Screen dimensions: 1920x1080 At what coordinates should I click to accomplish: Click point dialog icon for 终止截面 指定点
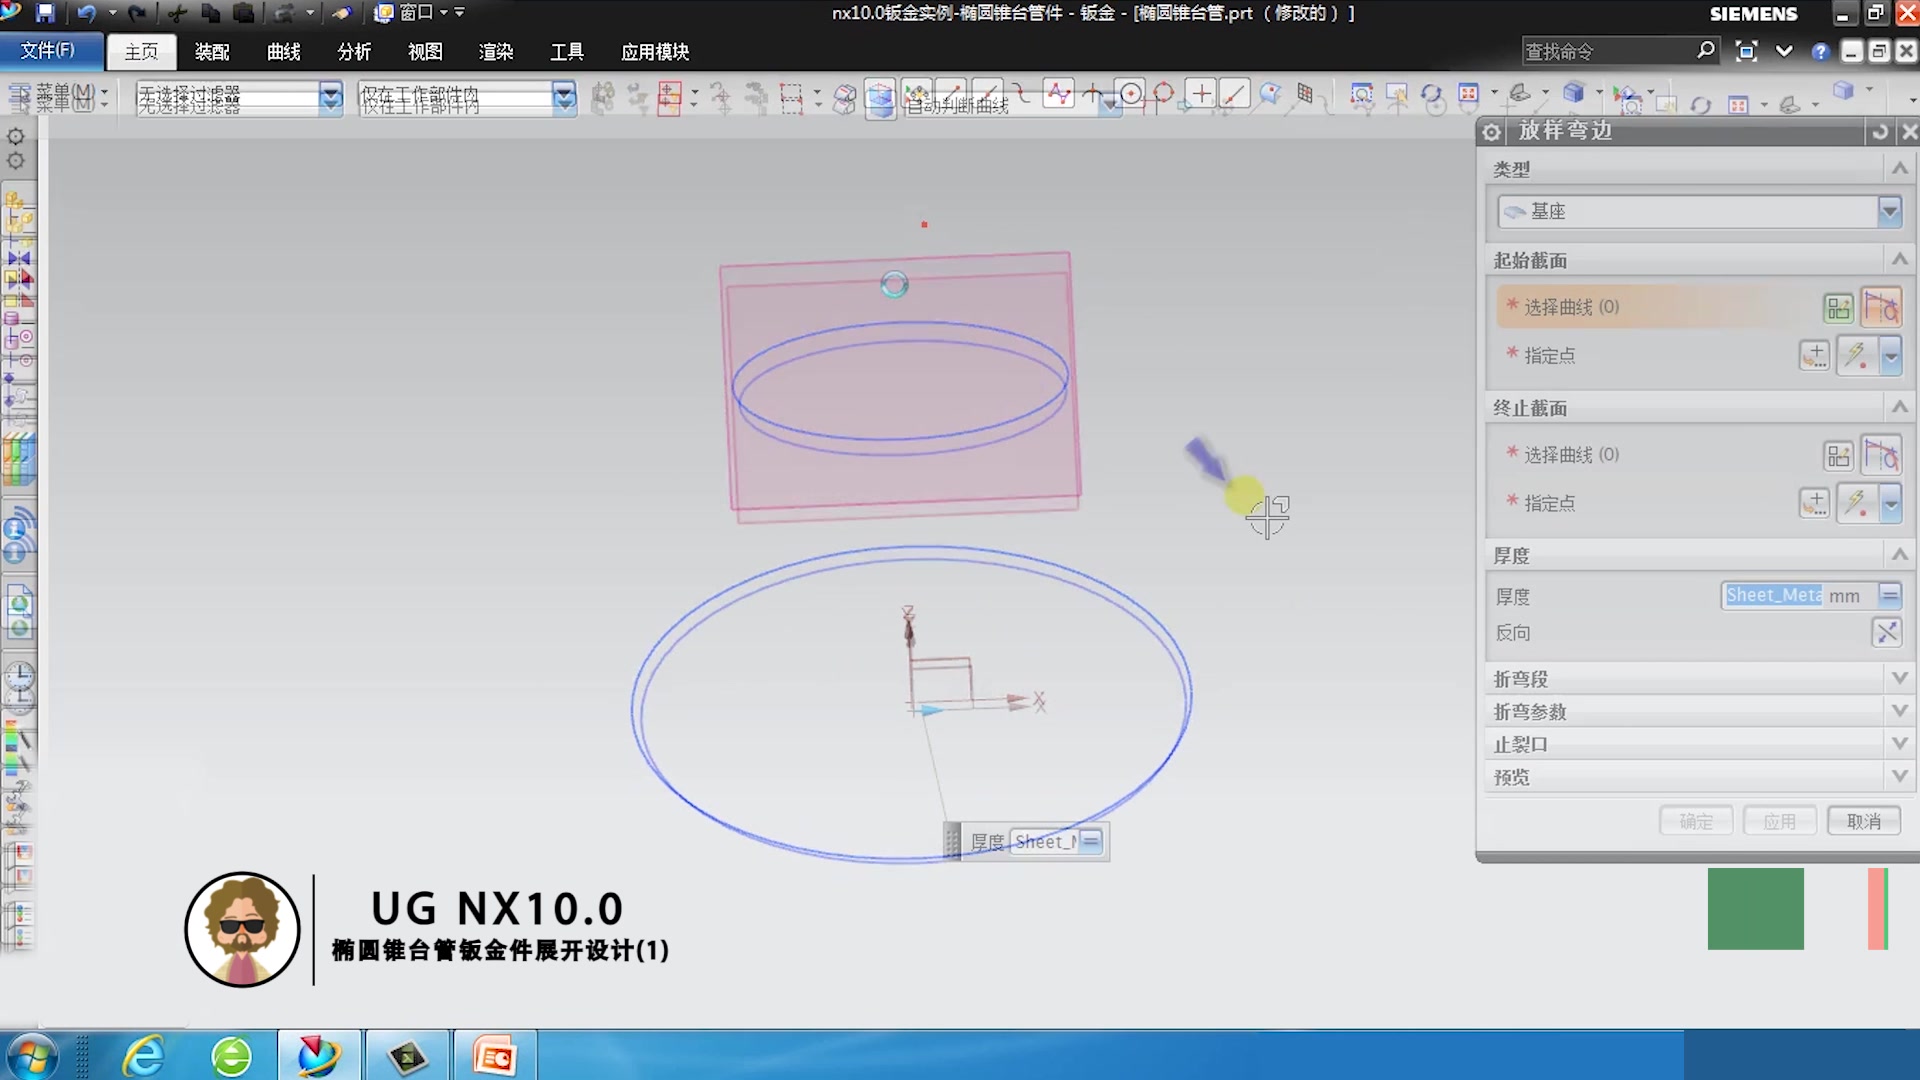pyautogui.click(x=1815, y=503)
